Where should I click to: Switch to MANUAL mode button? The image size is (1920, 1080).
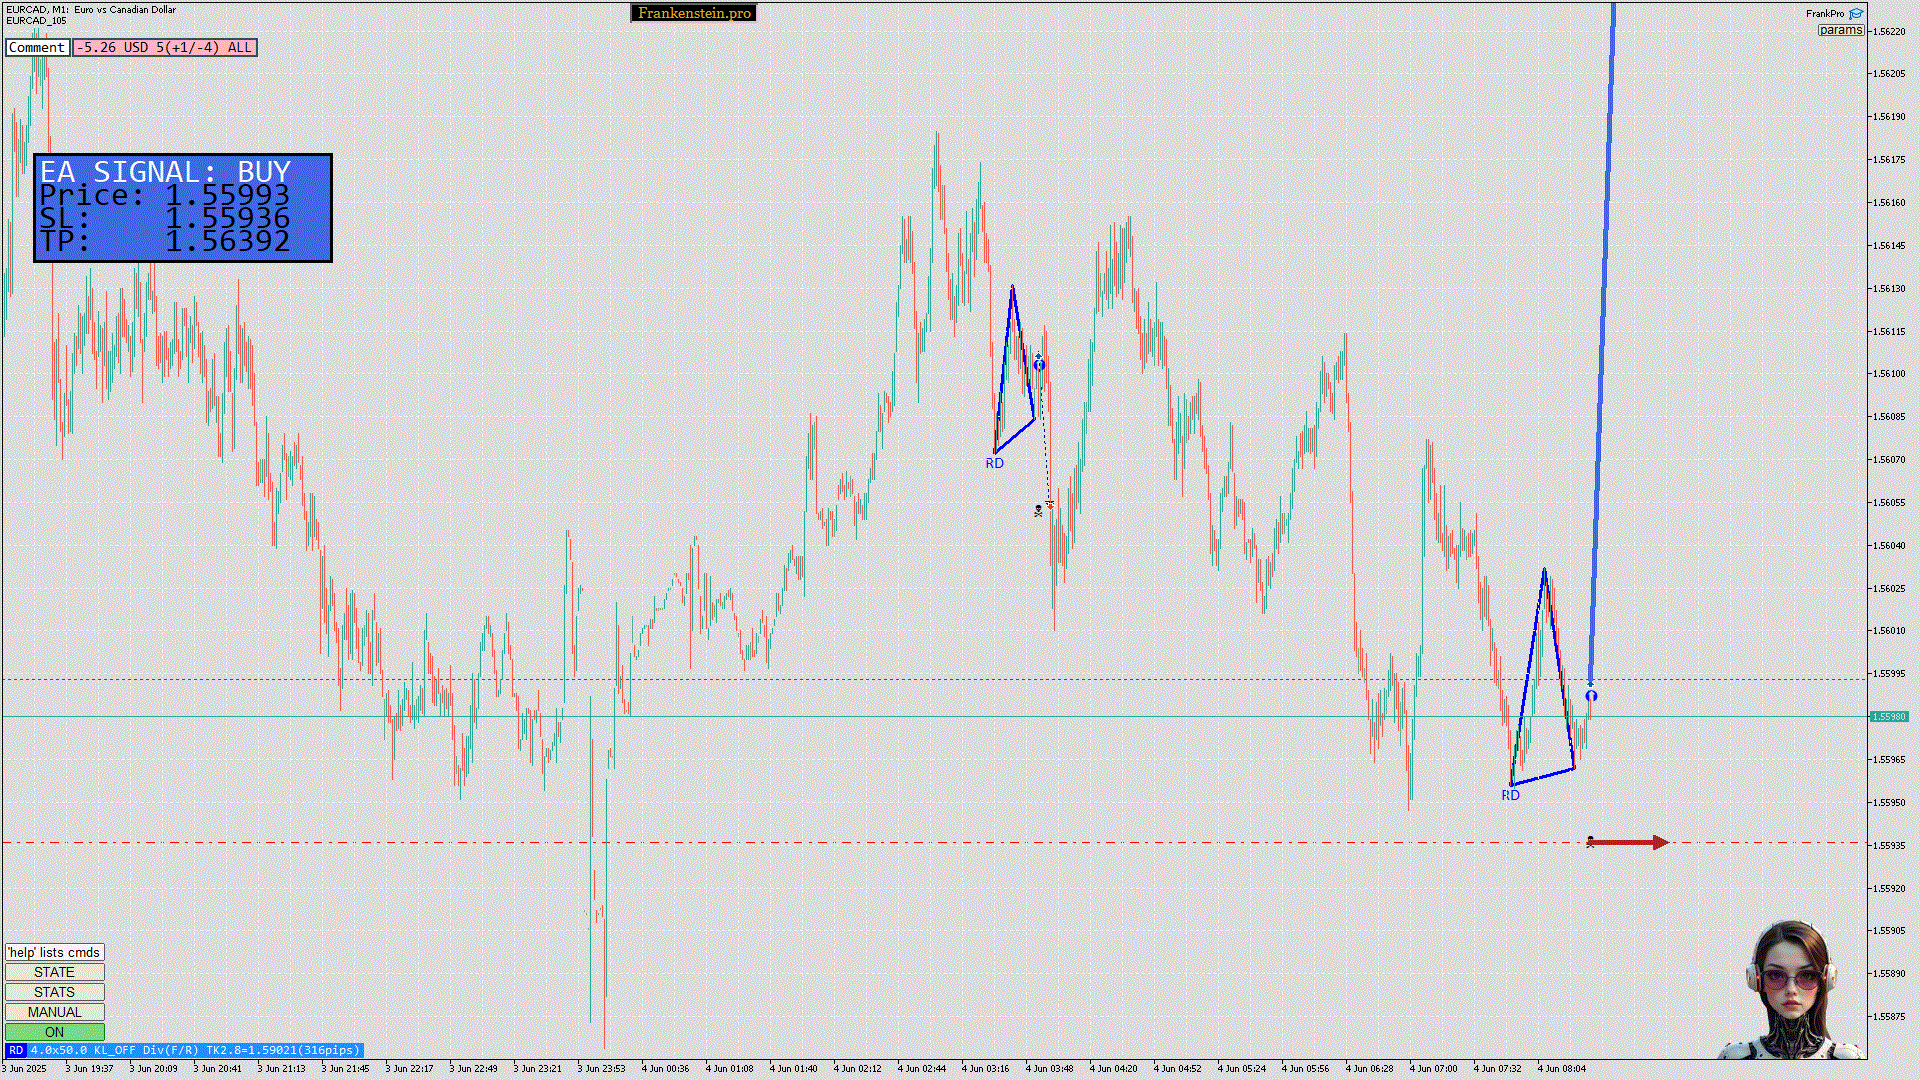click(54, 1012)
